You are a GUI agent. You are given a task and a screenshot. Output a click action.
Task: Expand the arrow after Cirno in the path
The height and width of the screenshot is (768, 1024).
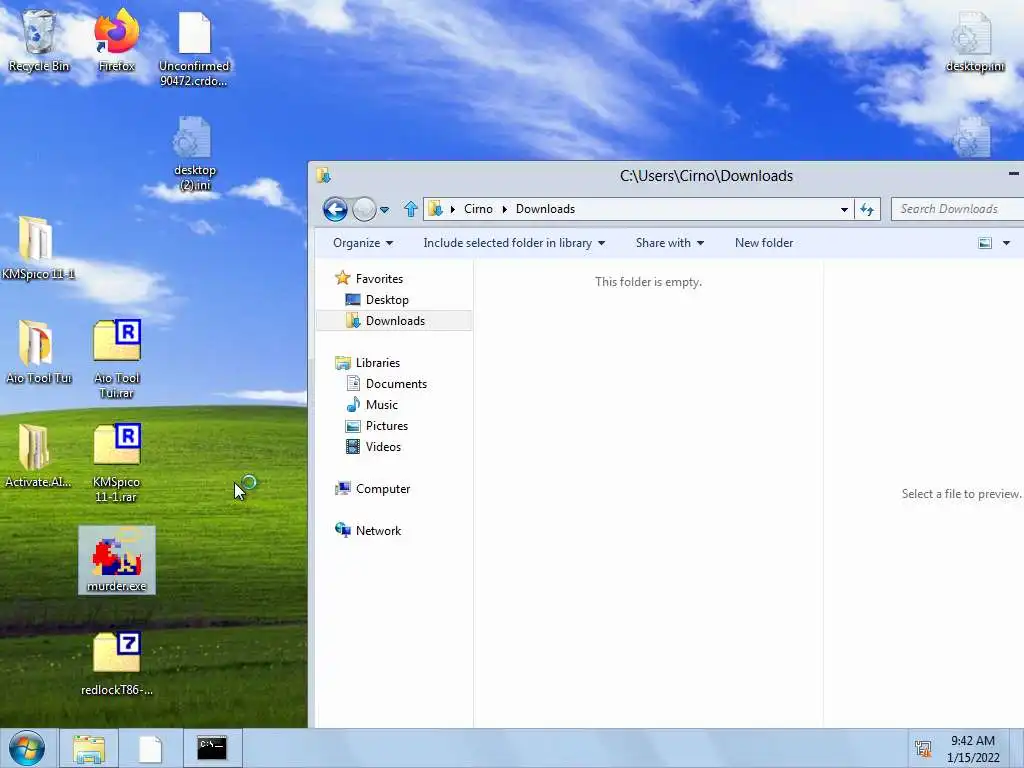[504, 209]
